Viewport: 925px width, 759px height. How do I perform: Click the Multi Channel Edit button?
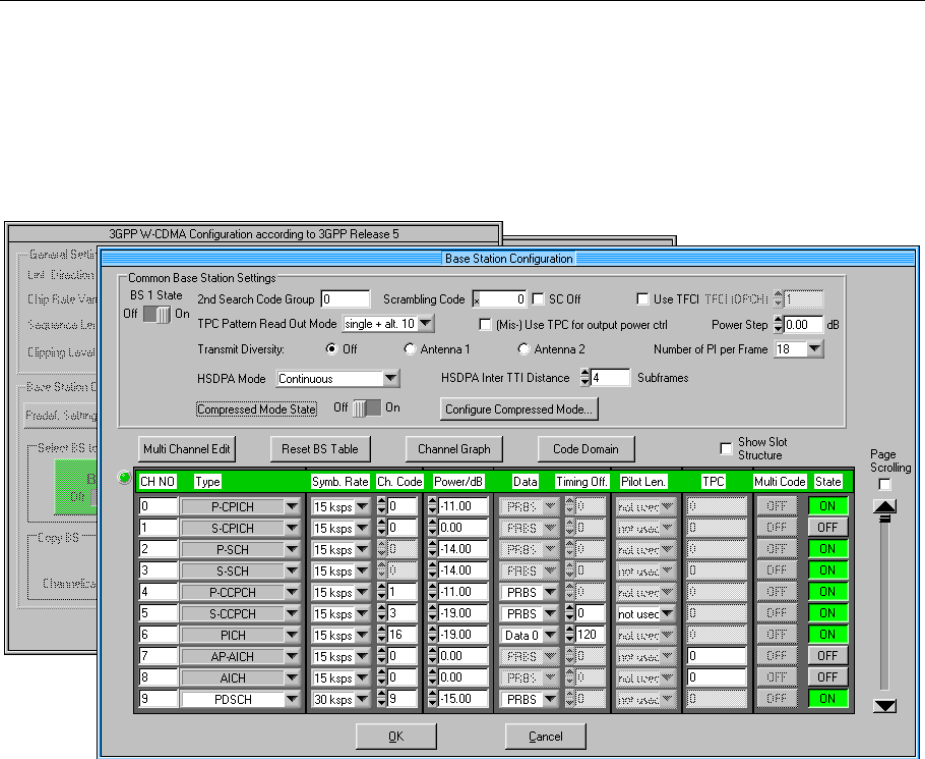(x=185, y=449)
